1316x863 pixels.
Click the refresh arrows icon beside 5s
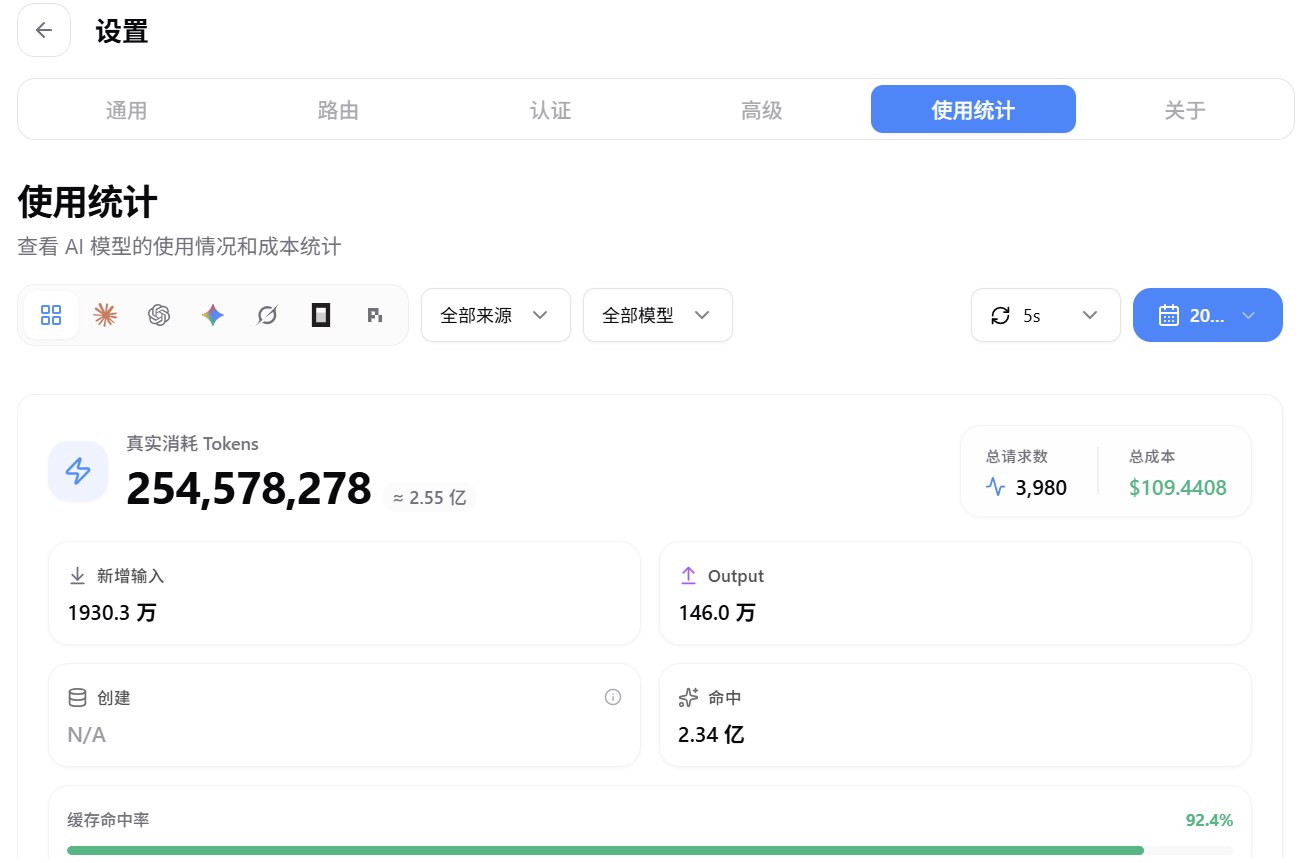tap(1000, 315)
